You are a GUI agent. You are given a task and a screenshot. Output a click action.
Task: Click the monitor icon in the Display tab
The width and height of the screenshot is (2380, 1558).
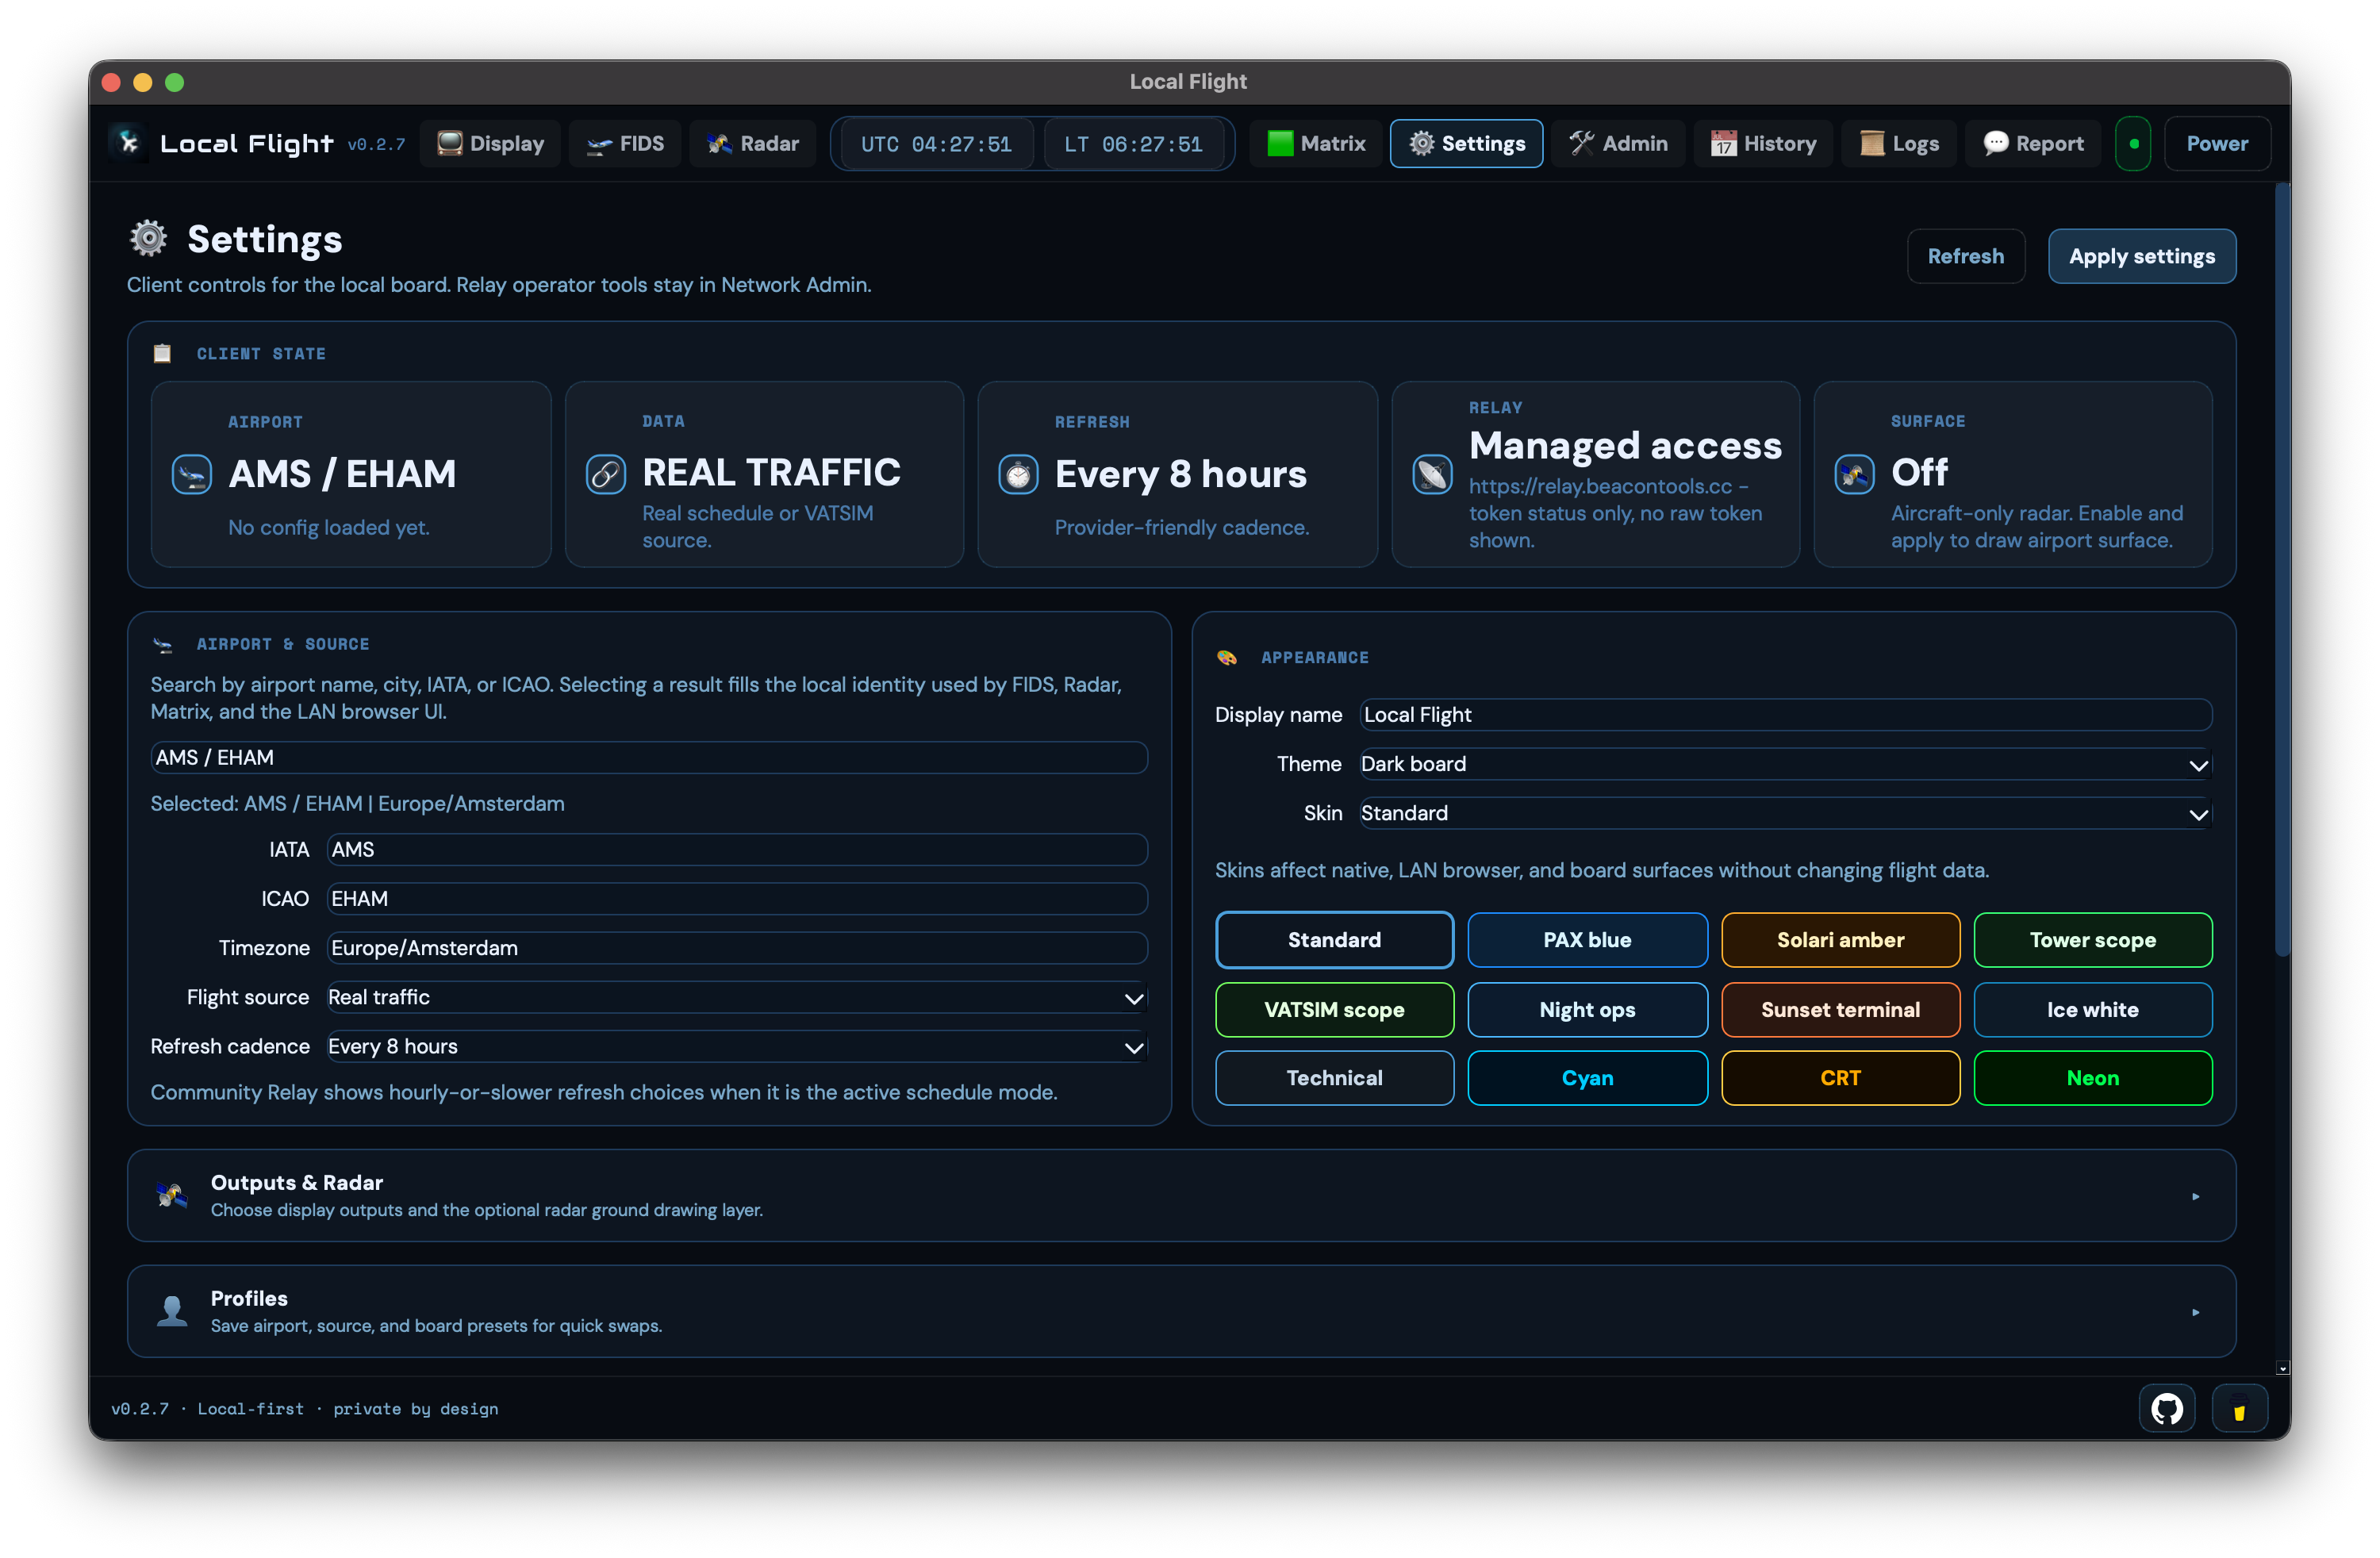tap(450, 143)
